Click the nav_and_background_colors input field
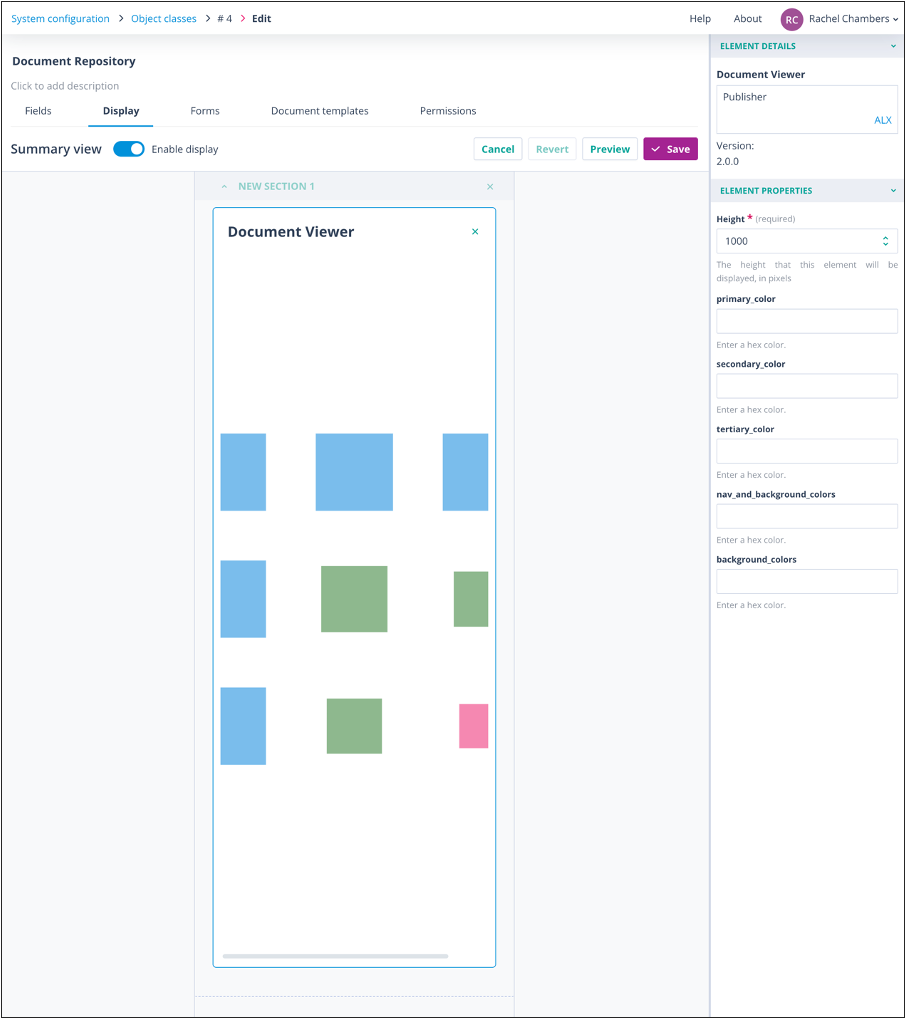Image resolution: width=906 pixels, height=1018 pixels. (x=807, y=516)
